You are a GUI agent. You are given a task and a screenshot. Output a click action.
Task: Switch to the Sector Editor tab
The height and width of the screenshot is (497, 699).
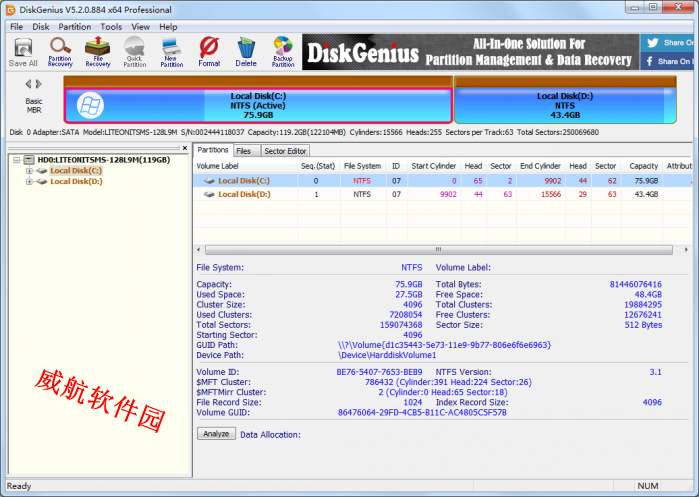click(x=284, y=151)
